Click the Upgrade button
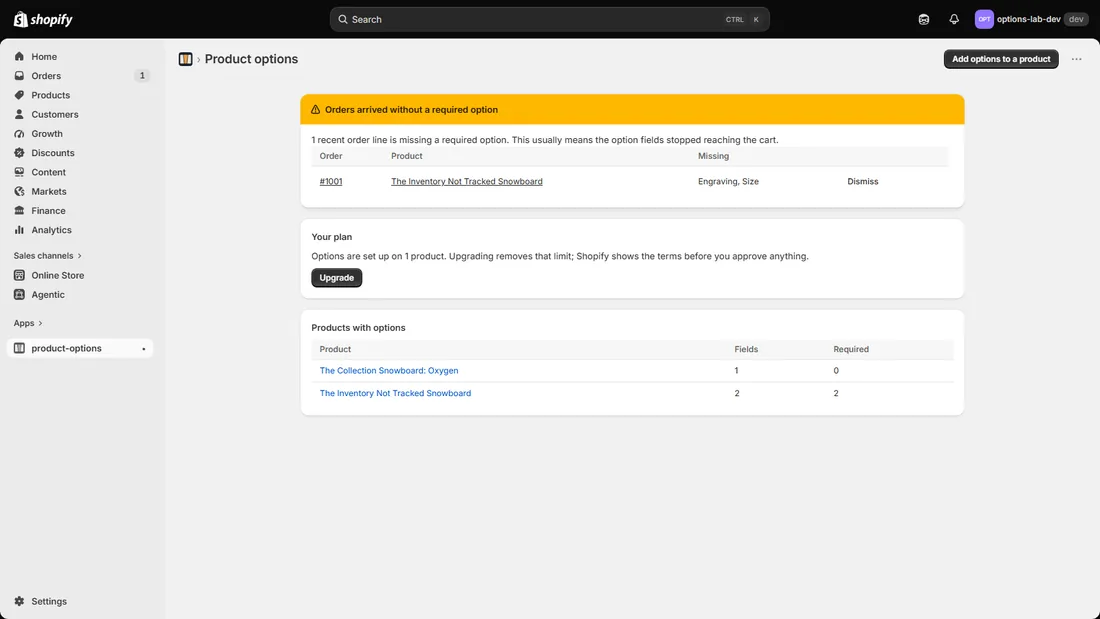 (337, 278)
